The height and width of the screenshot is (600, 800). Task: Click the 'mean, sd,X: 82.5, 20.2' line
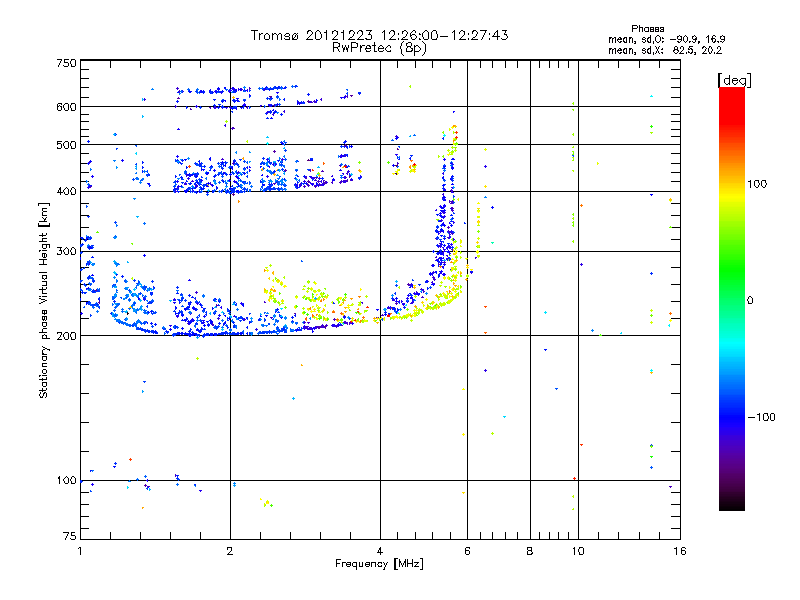coord(665,50)
